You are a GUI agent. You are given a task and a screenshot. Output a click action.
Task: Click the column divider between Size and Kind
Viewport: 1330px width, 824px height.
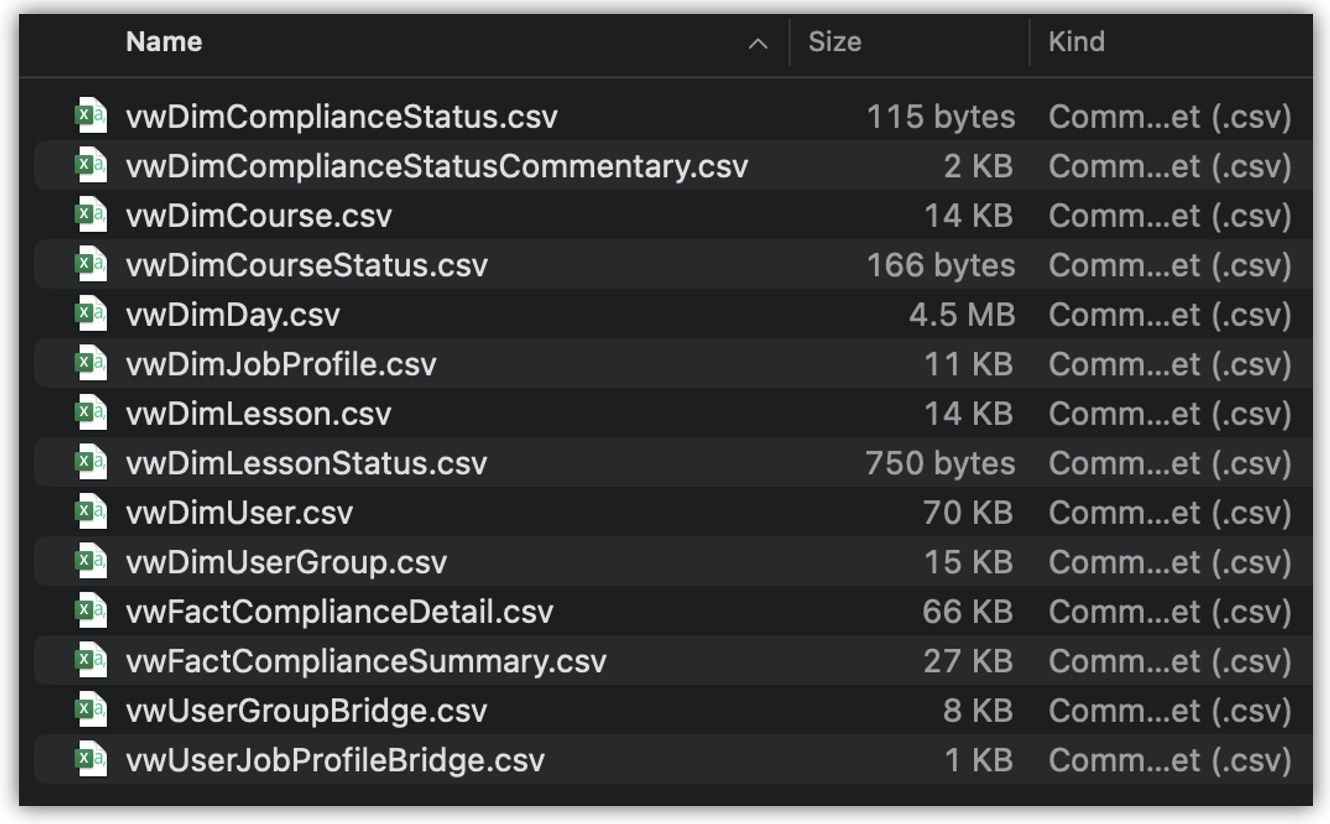pos(1029,42)
